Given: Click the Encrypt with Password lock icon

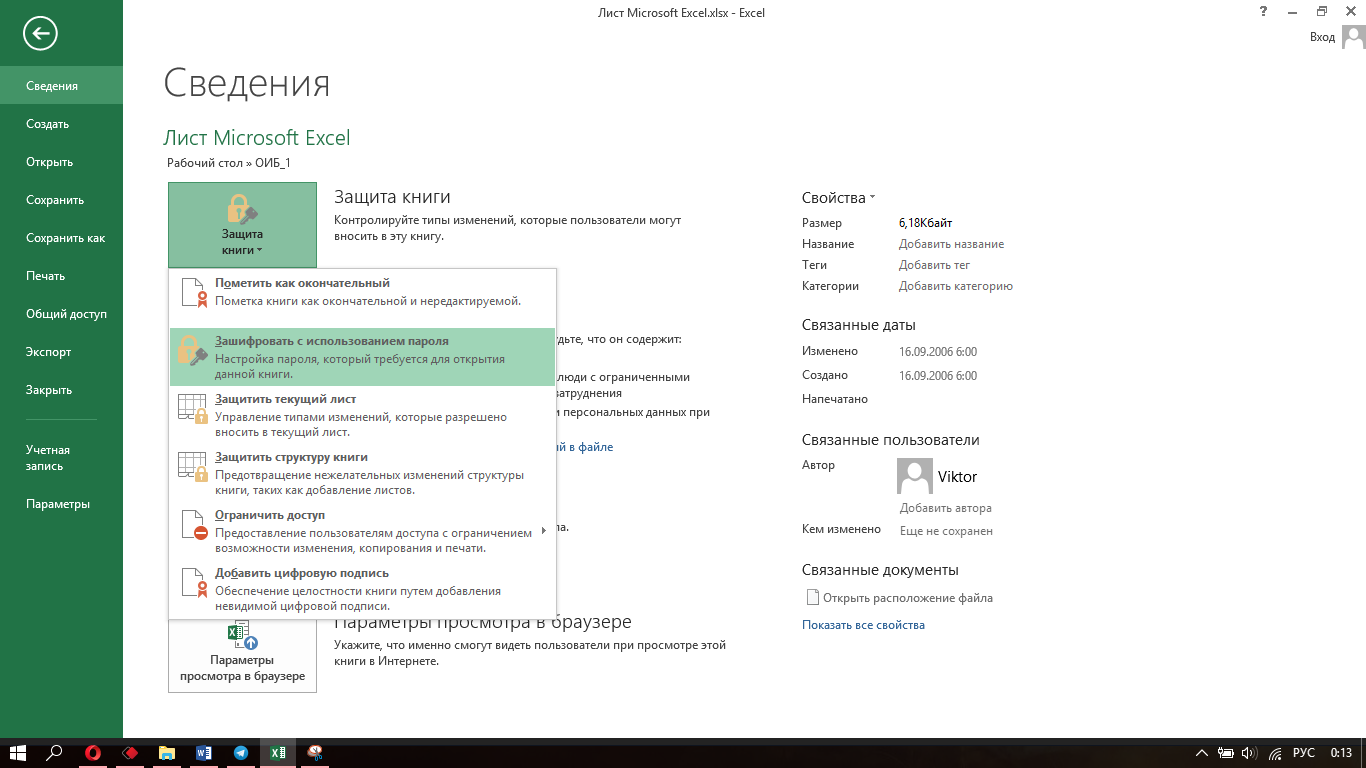Looking at the screenshot, I should point(192,350).
